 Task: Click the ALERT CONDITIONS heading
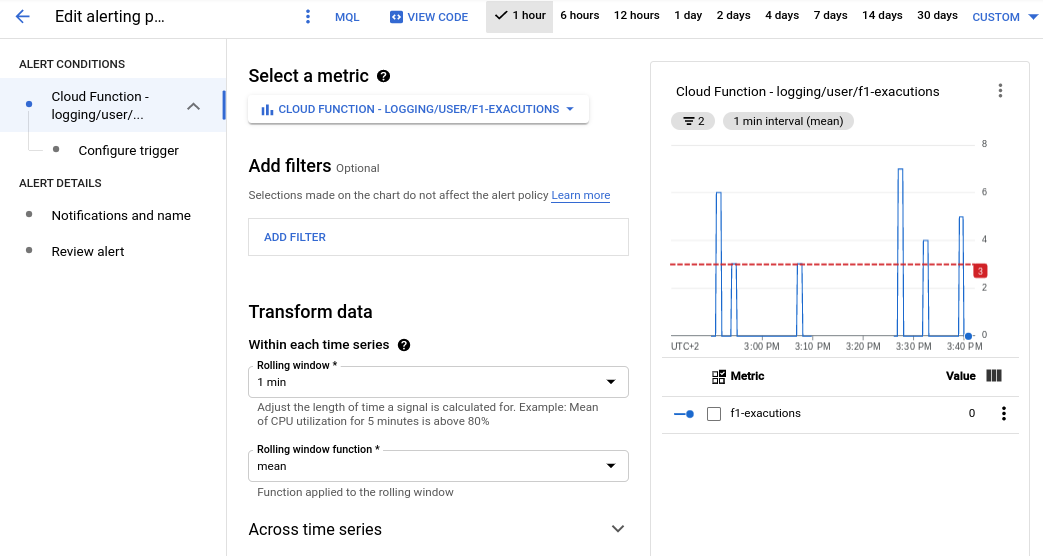[72, 64]
